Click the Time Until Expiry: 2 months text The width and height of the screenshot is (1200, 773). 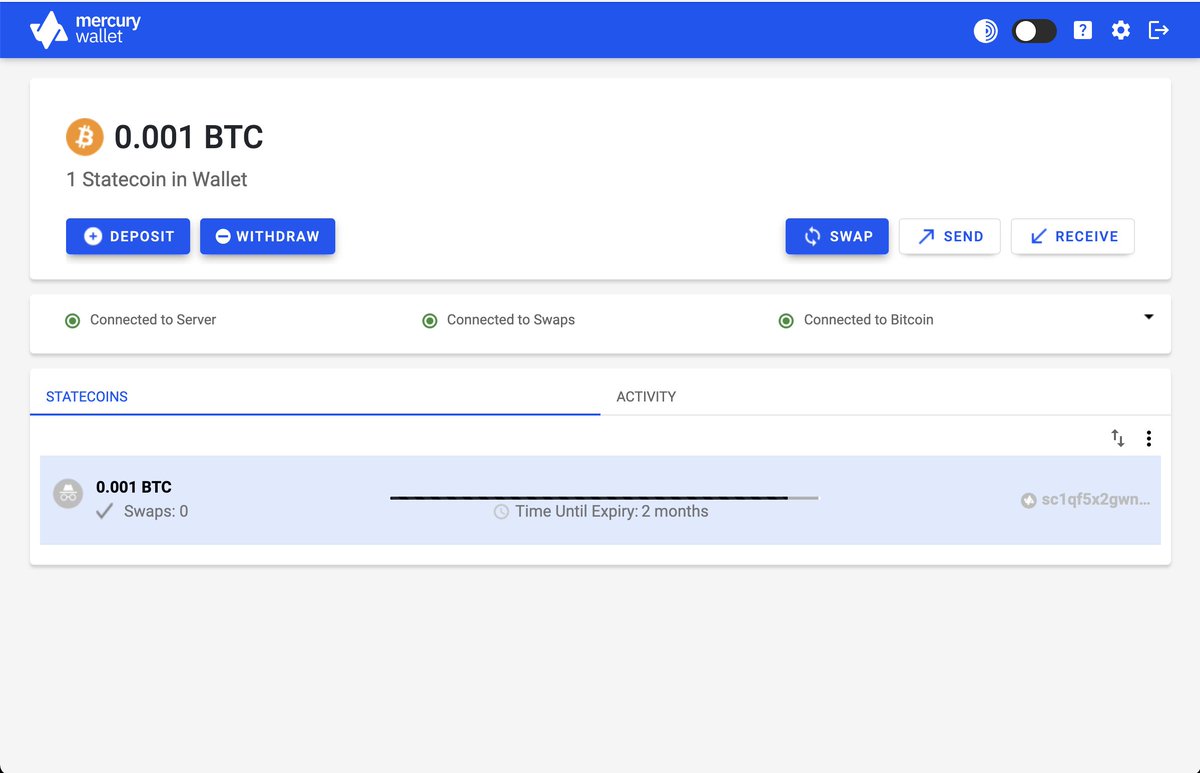tap(612, 511)
